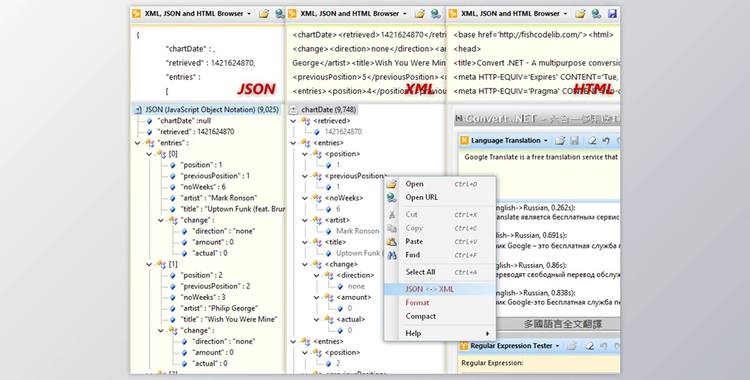Screen dimensions: 750x380
Task: Select the Mark Ronson value in XML tree
Action: click(x=358, y=231)
